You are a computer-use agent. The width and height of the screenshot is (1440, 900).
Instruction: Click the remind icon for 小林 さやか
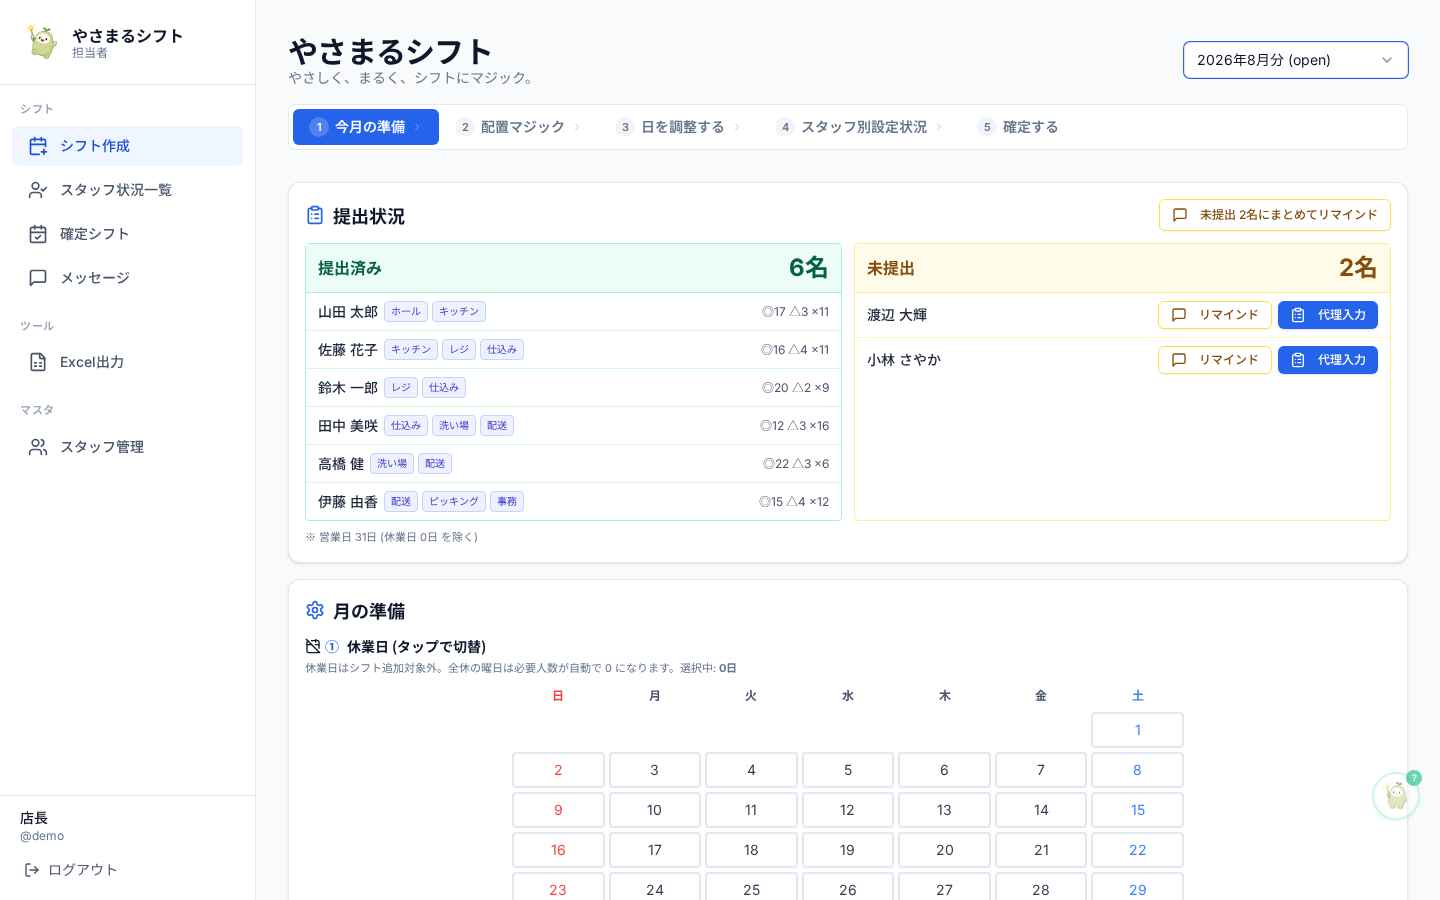pos(1179,360)
